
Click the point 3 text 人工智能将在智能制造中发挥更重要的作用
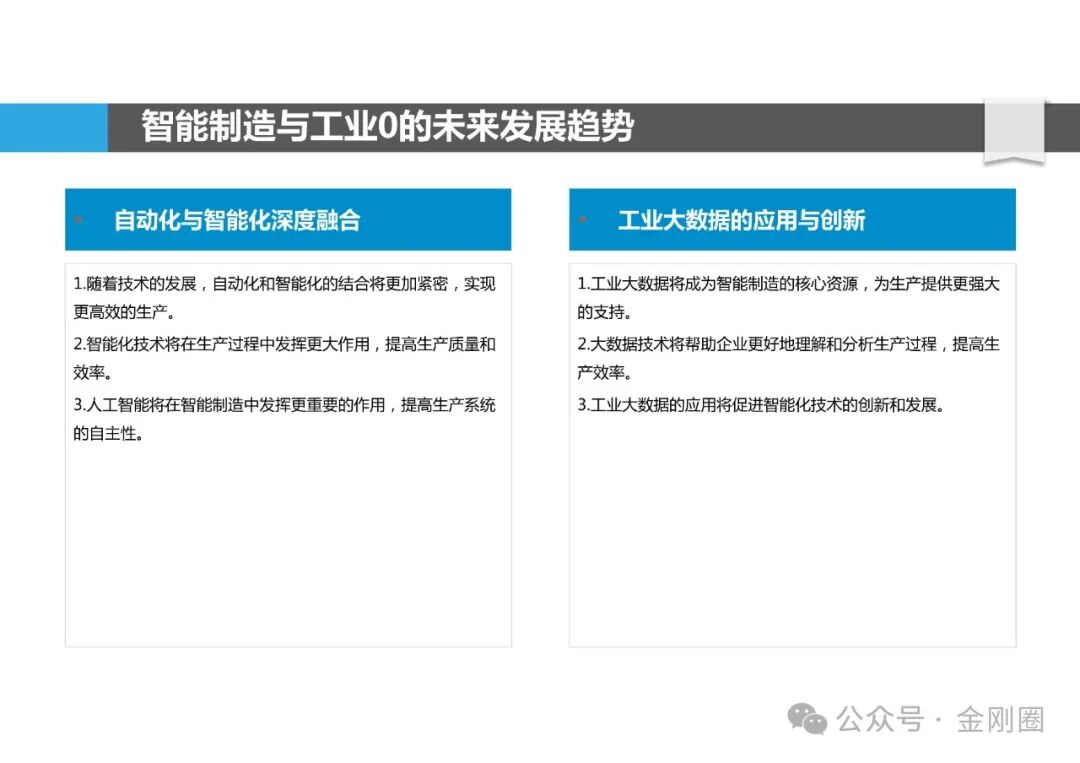pyautogui.click(x=284, y=419)
